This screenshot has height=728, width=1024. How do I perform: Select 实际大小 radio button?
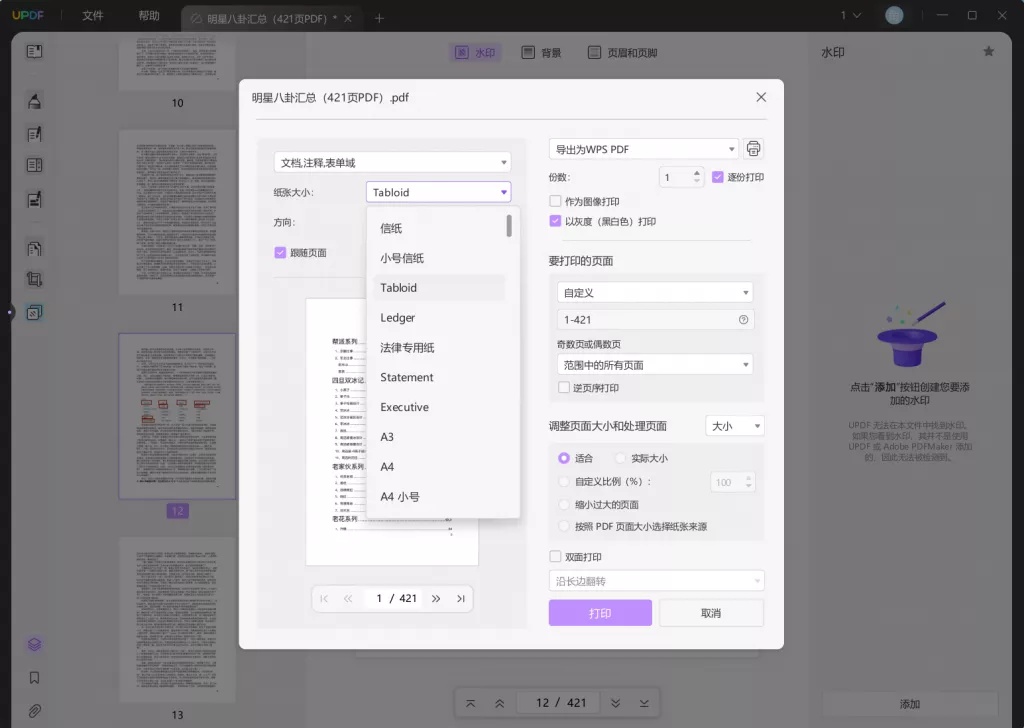coord(620,458)
